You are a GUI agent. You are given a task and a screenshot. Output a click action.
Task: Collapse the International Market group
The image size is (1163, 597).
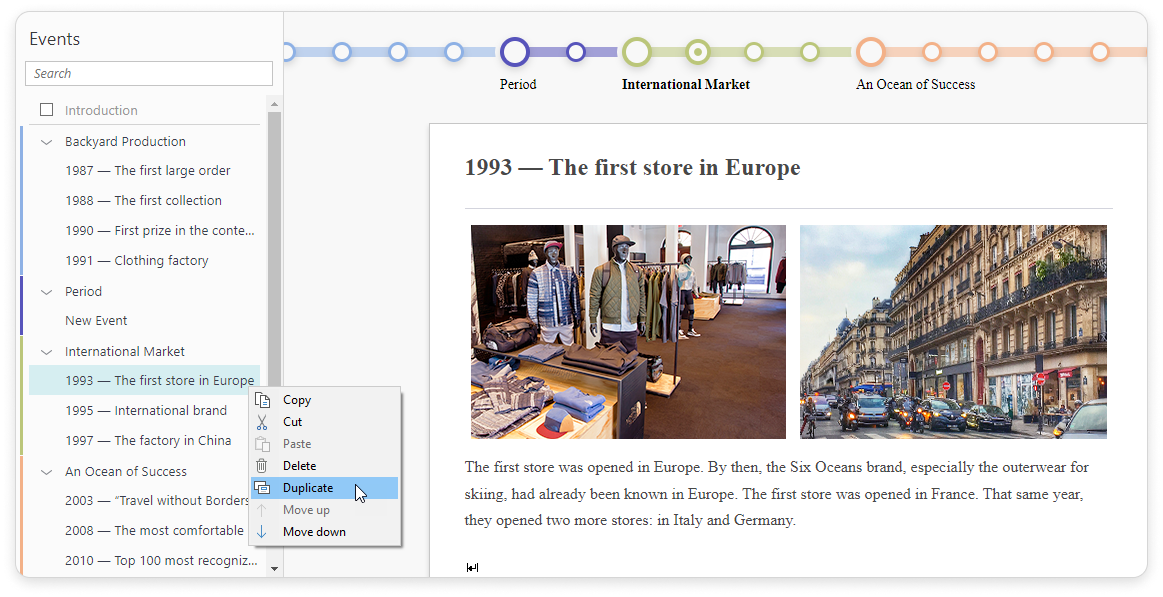47,352
